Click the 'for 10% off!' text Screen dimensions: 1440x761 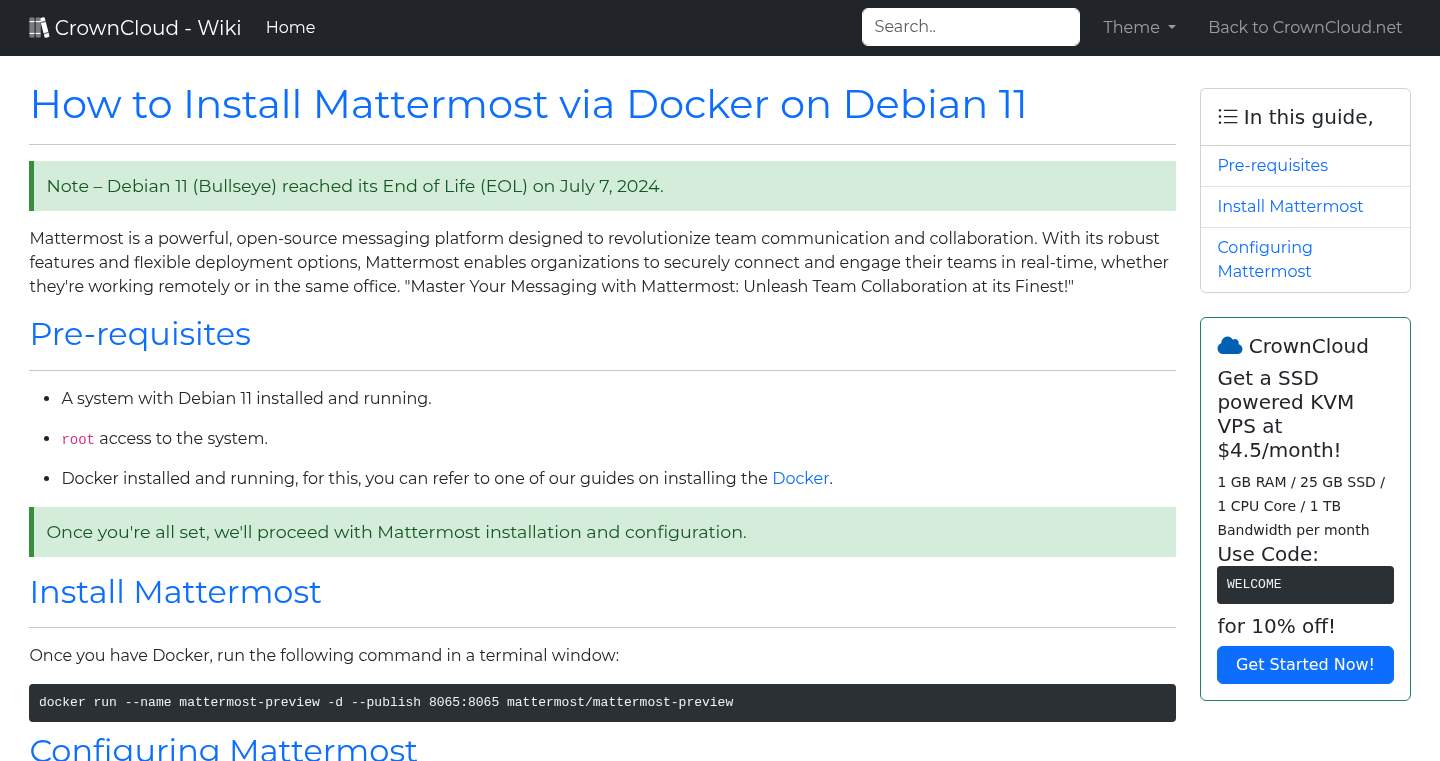tap(1276, 626)
